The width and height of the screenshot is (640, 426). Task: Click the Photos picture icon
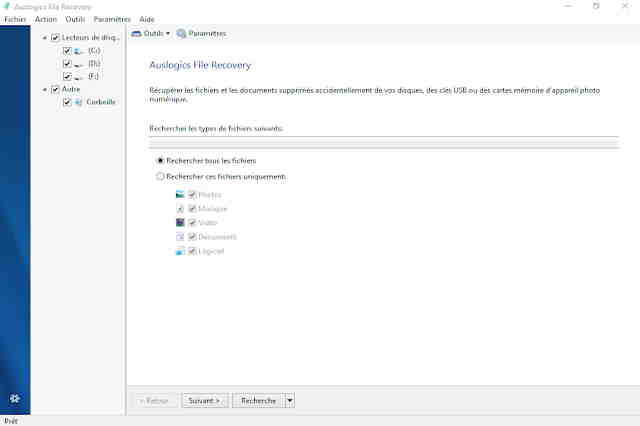point(180,195)
